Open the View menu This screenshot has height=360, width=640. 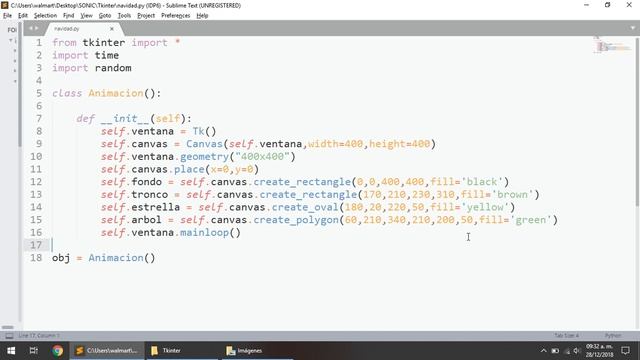tap(87, 16)
